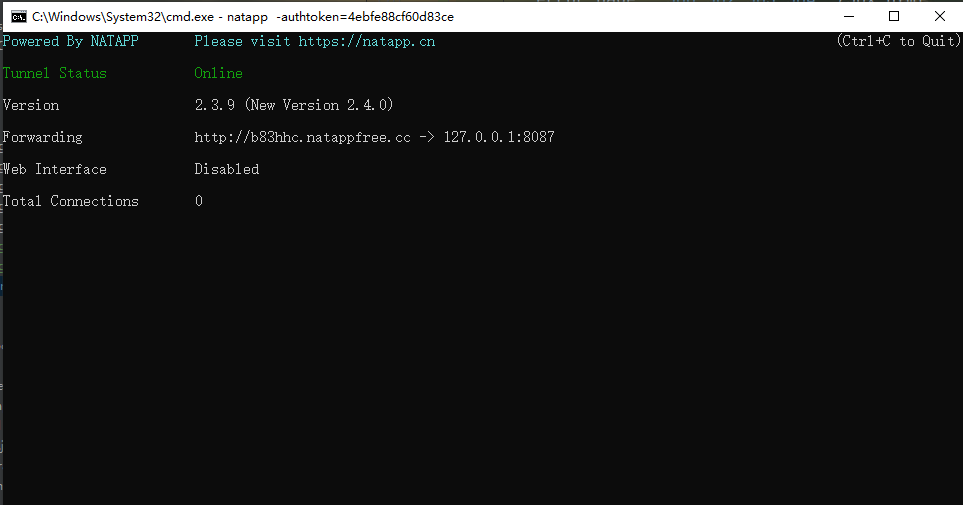Click the window title text with authtoken
963x505 pixels.
(243, 17)
